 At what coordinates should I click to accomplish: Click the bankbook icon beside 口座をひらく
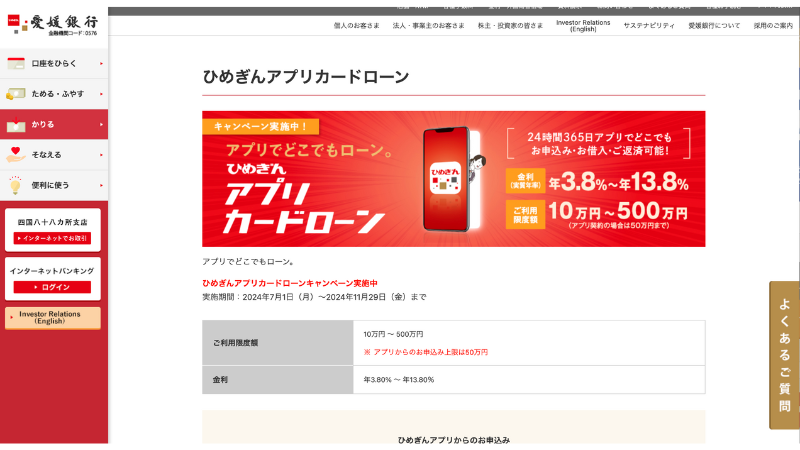(x=16, y=63)
